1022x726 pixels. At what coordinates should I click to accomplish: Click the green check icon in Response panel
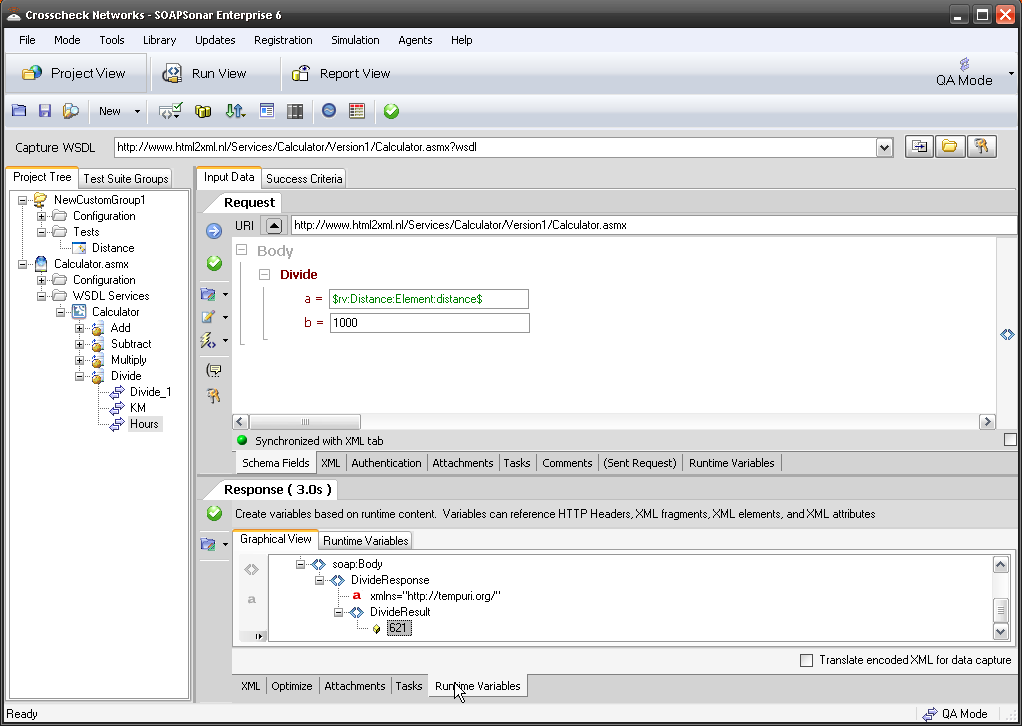pos(214,513)
